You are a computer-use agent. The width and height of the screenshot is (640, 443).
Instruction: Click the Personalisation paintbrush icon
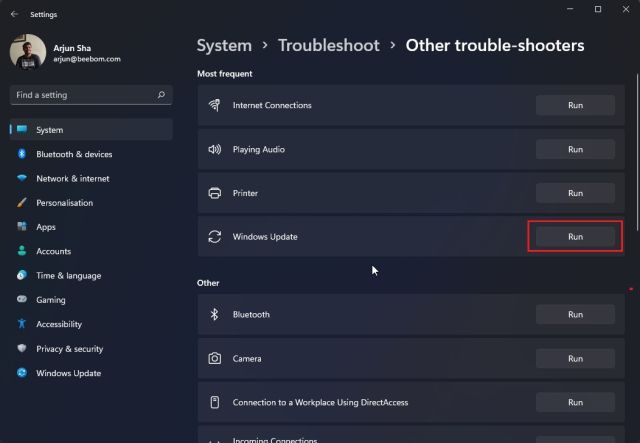click(x=22, y=203)
